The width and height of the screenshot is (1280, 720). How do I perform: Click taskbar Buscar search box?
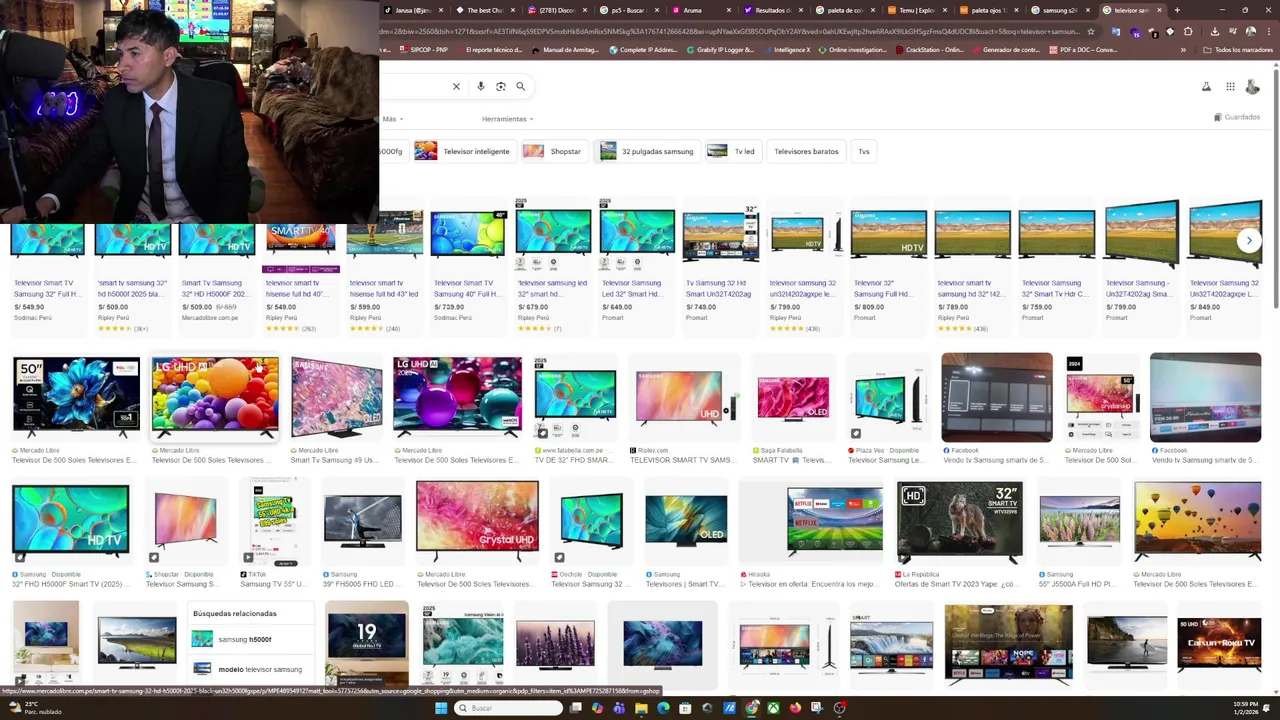click(x=508, y=708)
